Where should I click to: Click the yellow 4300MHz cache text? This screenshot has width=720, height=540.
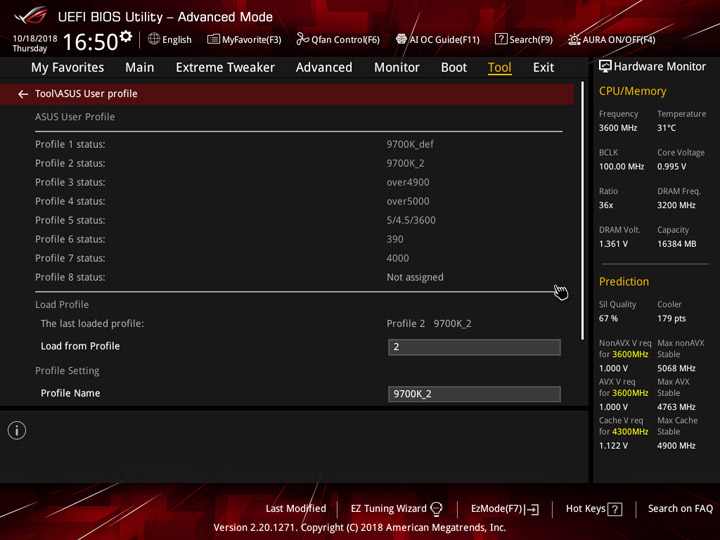(x=630, y=432)
